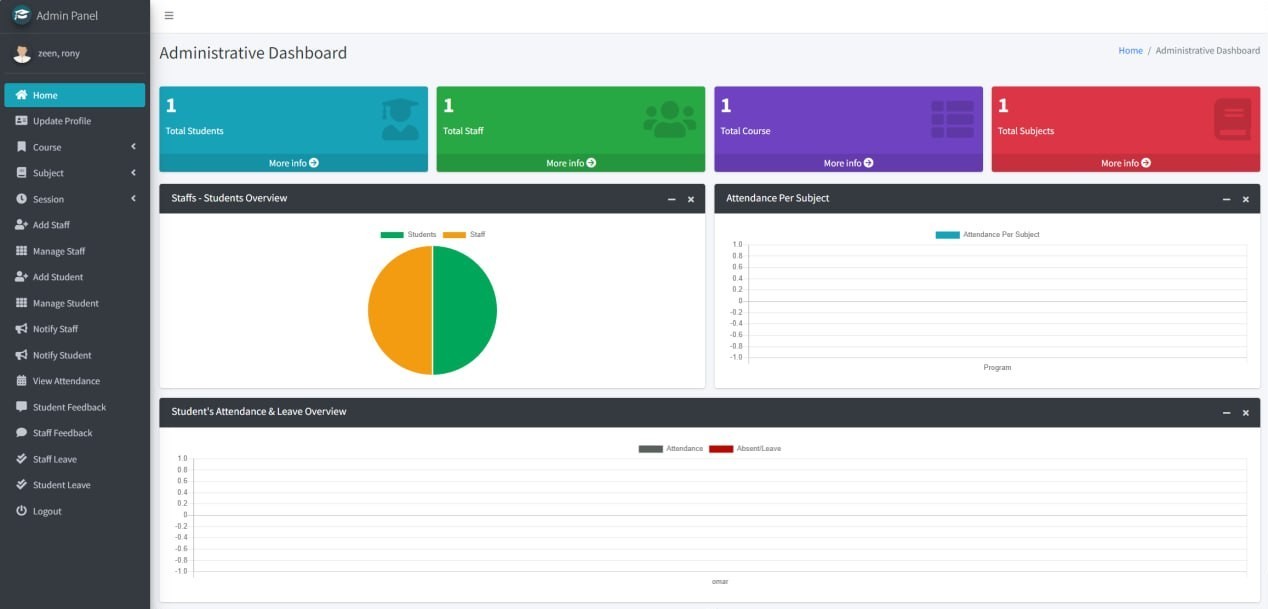Image resolution: width=1268 pixels, height=609 pixels.
Task: Click the grid icon on Total Course card
Action: (952, 119)
